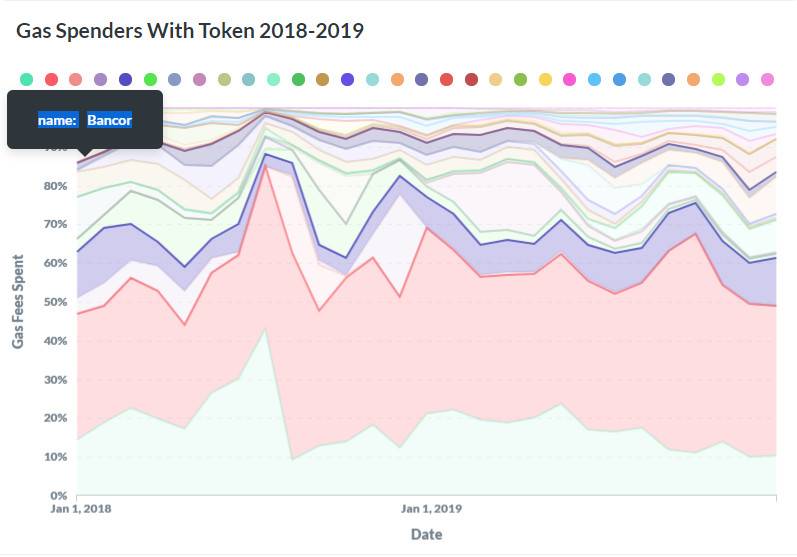This screenshot has width=797, height=557.
Task: Click the third legend dot, salmon colored
Action: click(76, 79)
